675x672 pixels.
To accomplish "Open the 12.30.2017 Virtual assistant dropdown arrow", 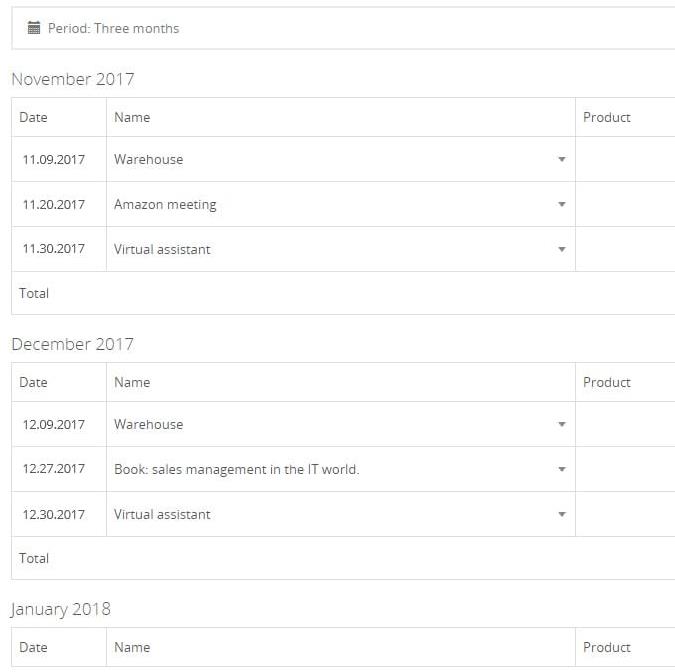I will pos(561,514).
